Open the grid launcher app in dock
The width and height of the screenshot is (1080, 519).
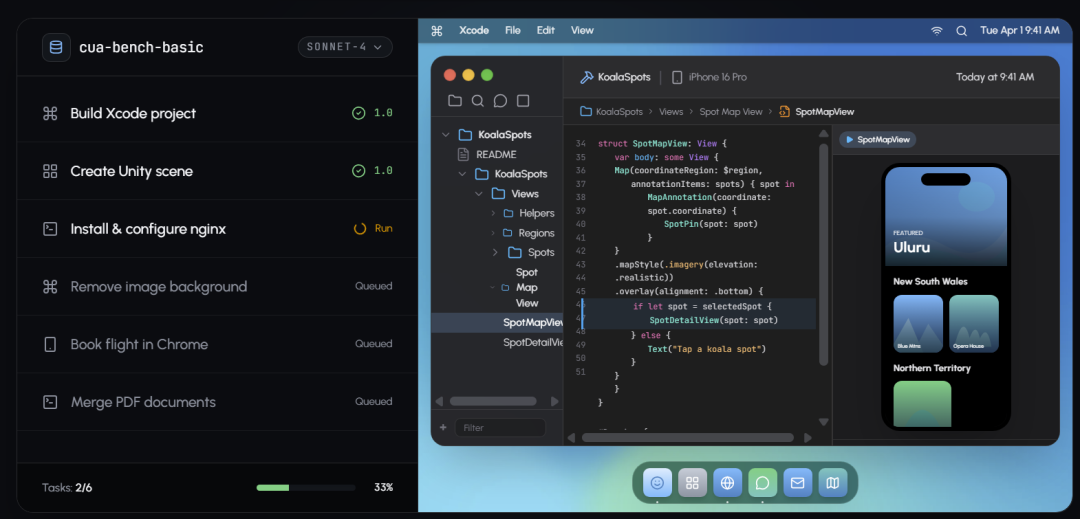pyautogui.click(x=692, y=483)
